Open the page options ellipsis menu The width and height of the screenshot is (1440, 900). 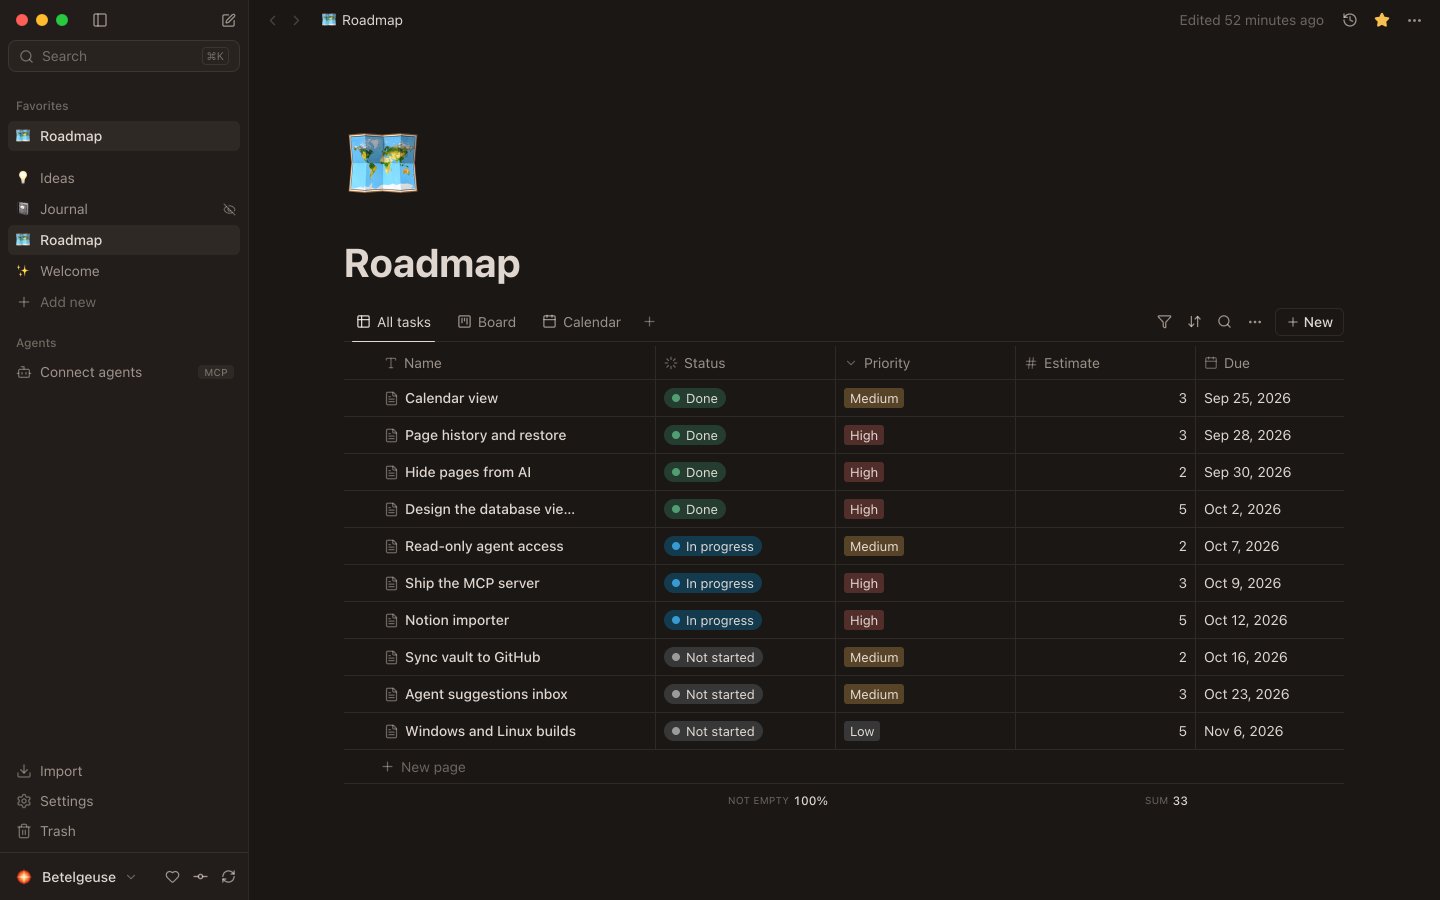tap(1414, 20)
